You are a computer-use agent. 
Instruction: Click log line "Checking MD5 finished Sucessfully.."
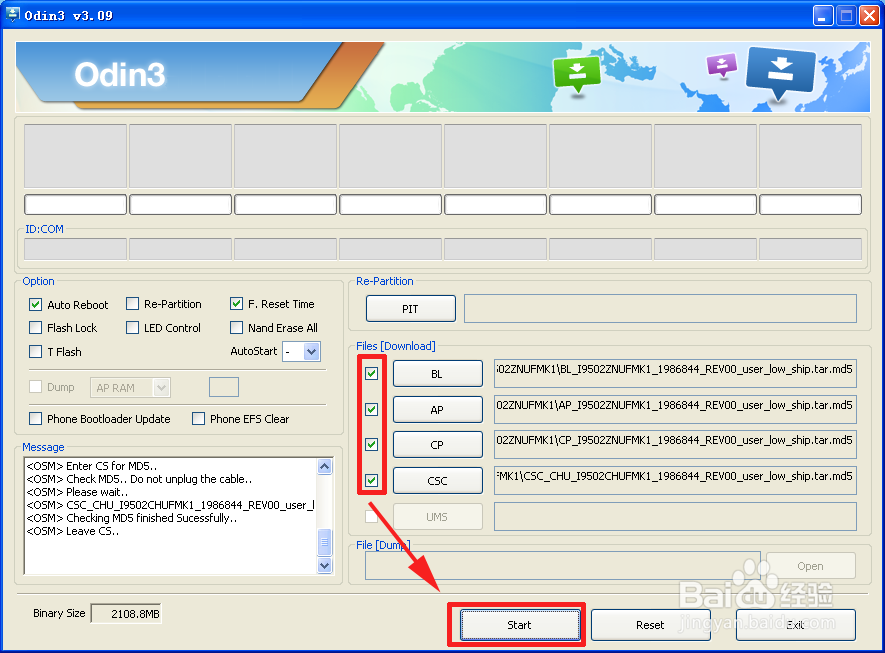point(132,518)
